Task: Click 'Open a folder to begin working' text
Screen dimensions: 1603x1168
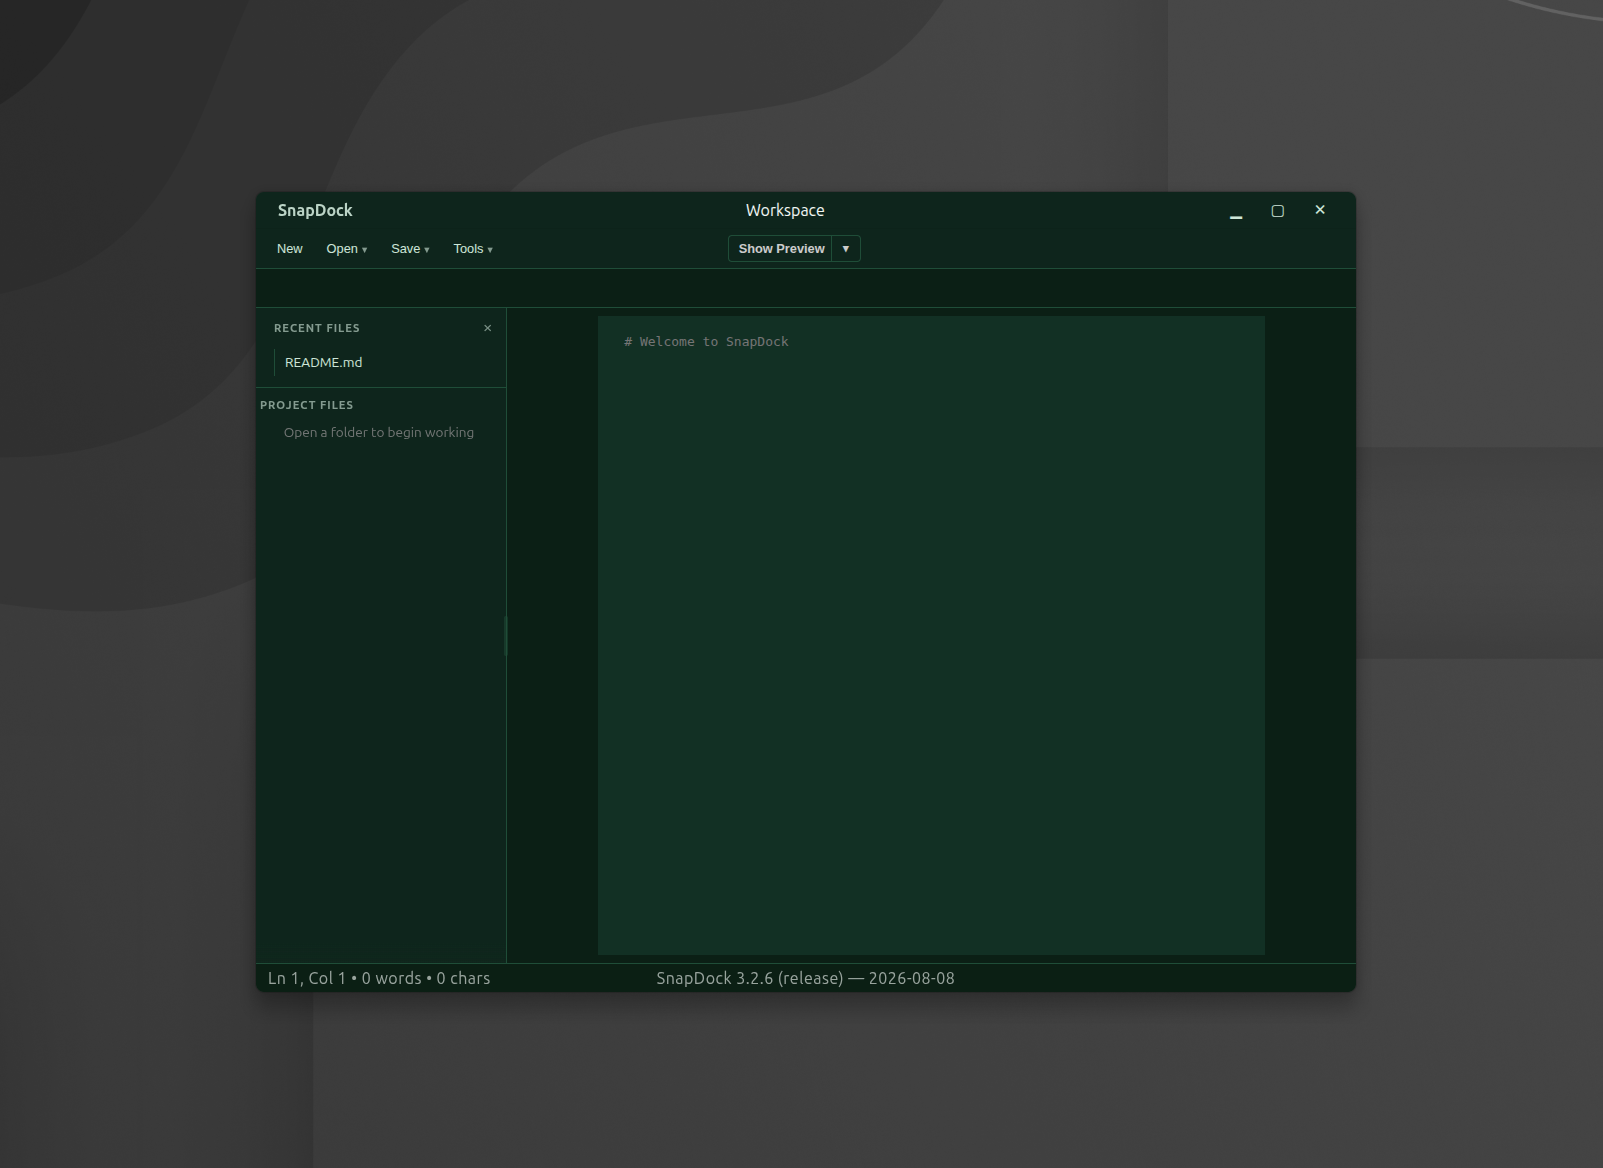Action: pyautogui.click(x=379, y=433)
